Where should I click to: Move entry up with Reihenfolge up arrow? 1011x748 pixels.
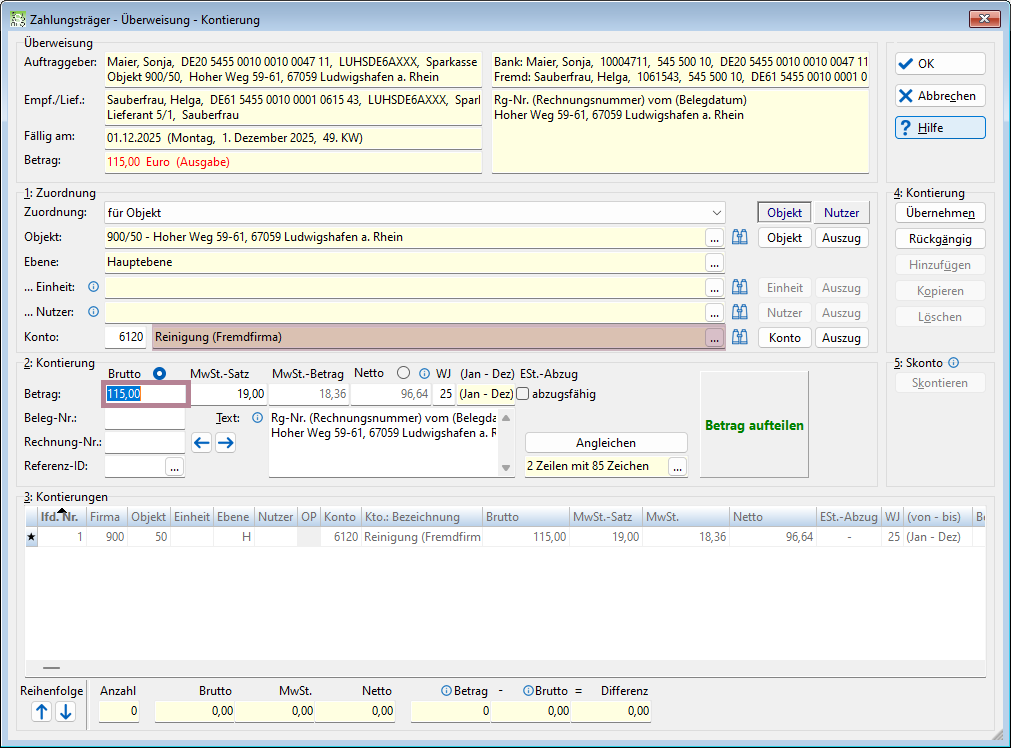pyautogui.click(x=42, y=712)
